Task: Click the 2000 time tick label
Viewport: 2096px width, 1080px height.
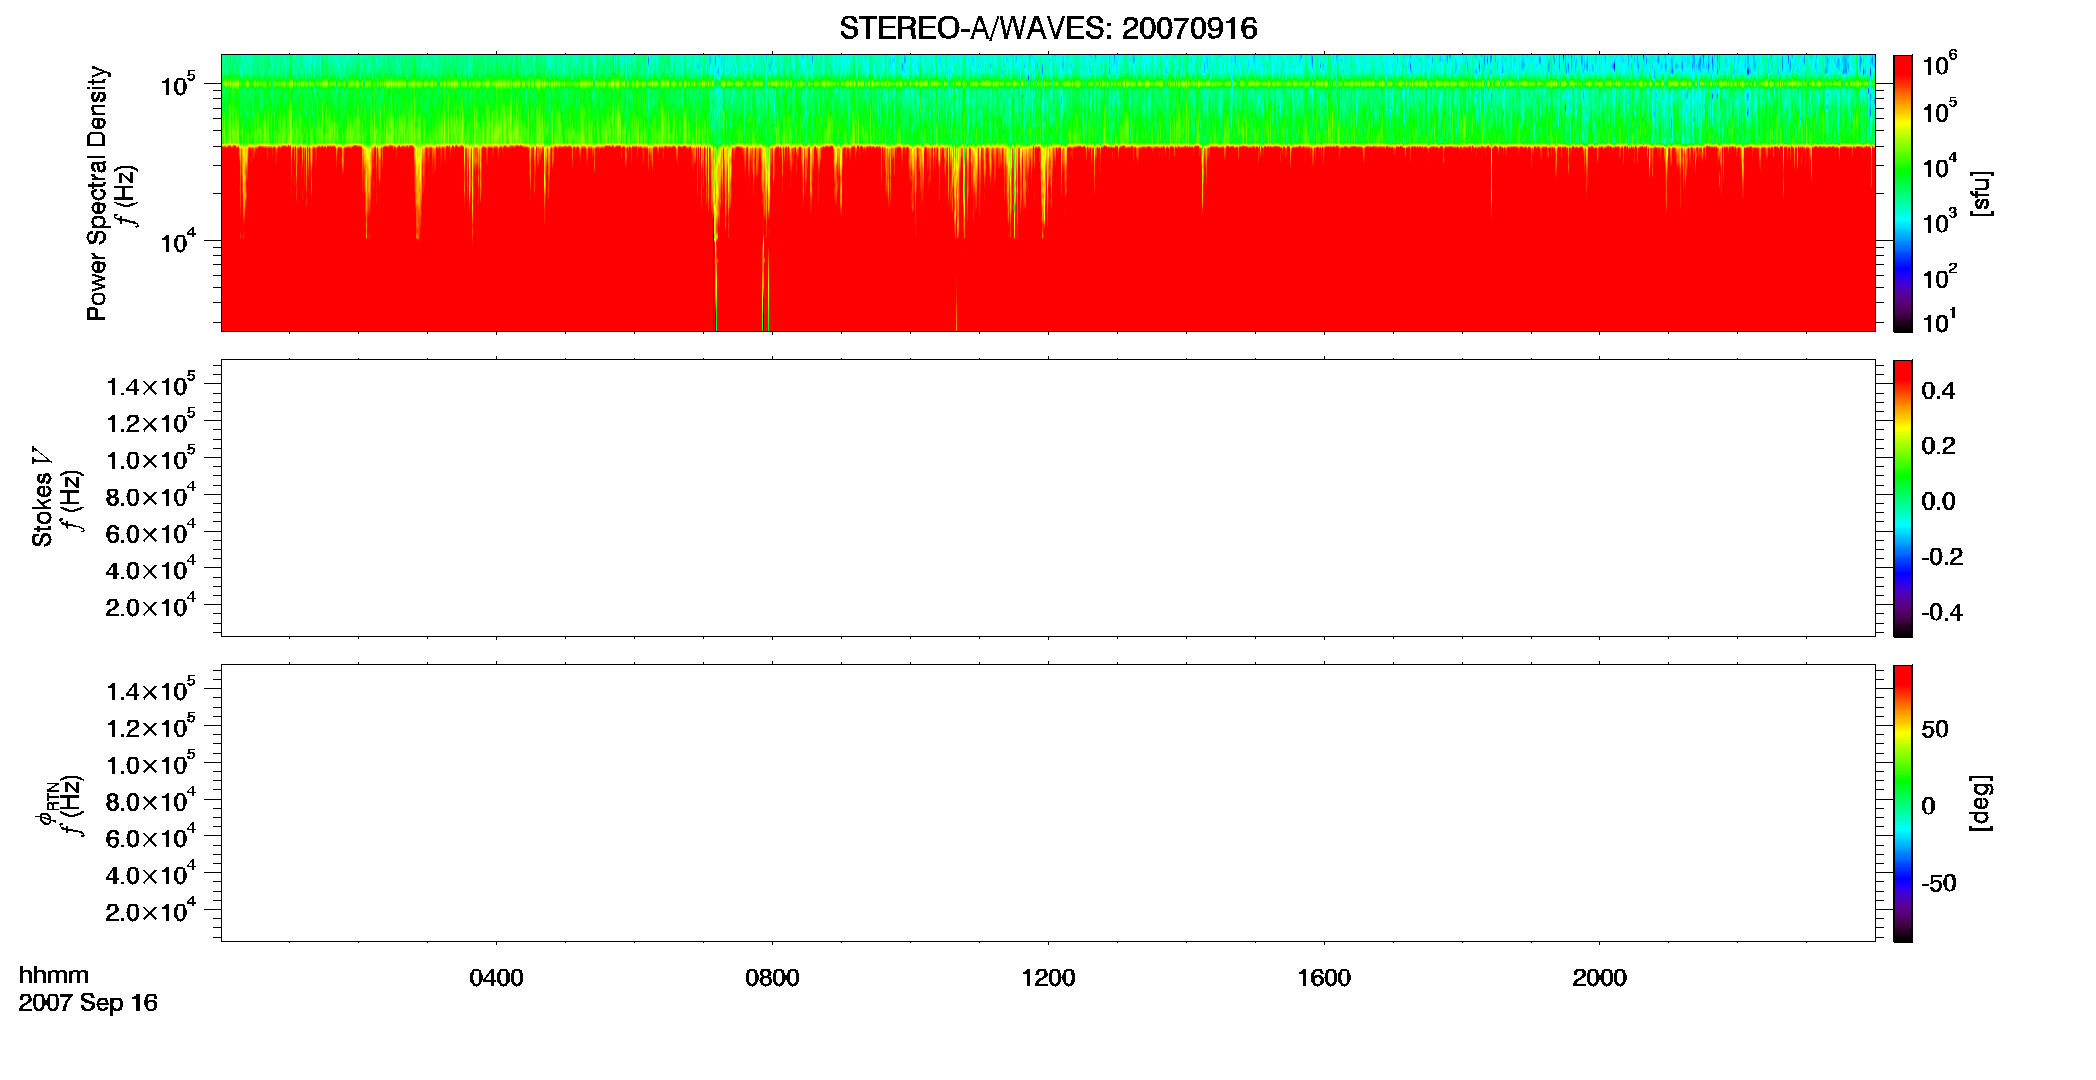Action: pos(1599,978)
